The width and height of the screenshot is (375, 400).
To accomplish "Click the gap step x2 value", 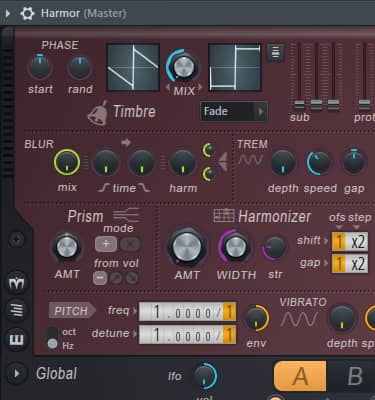I will tap(358, 264).
